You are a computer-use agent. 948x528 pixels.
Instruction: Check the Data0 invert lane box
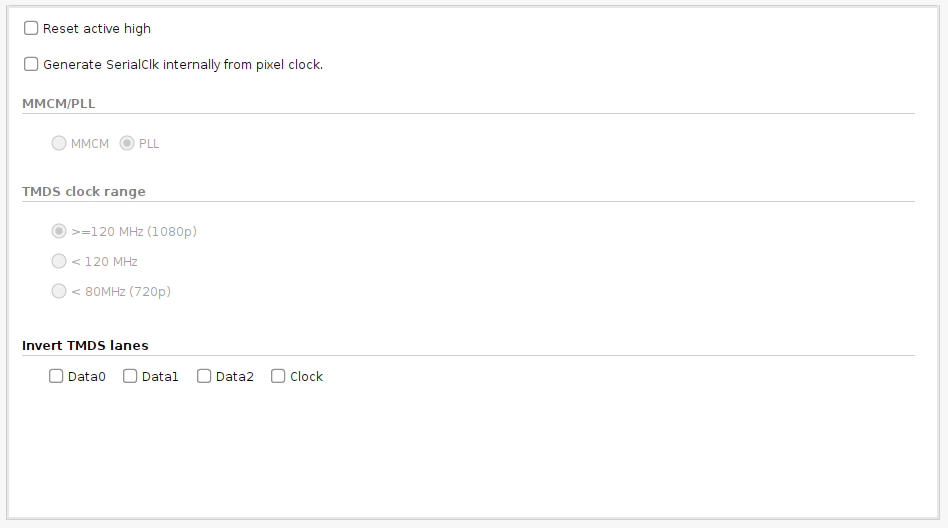coord(56,376)
